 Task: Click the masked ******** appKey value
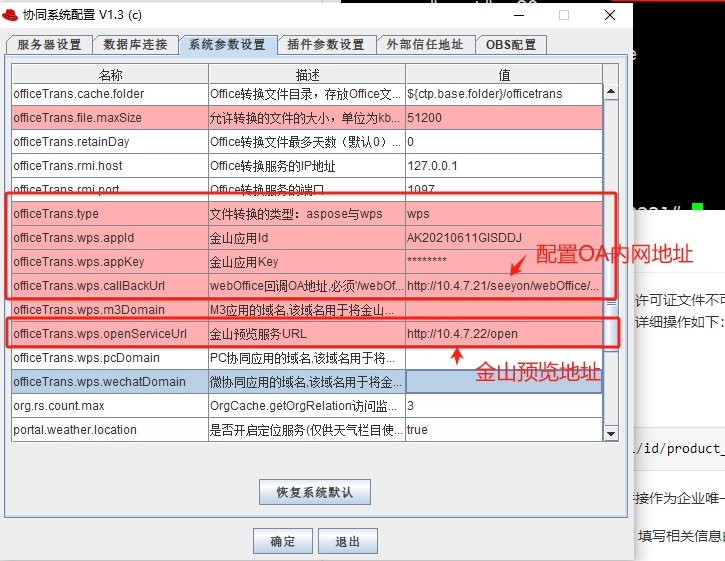pos(504,262)
